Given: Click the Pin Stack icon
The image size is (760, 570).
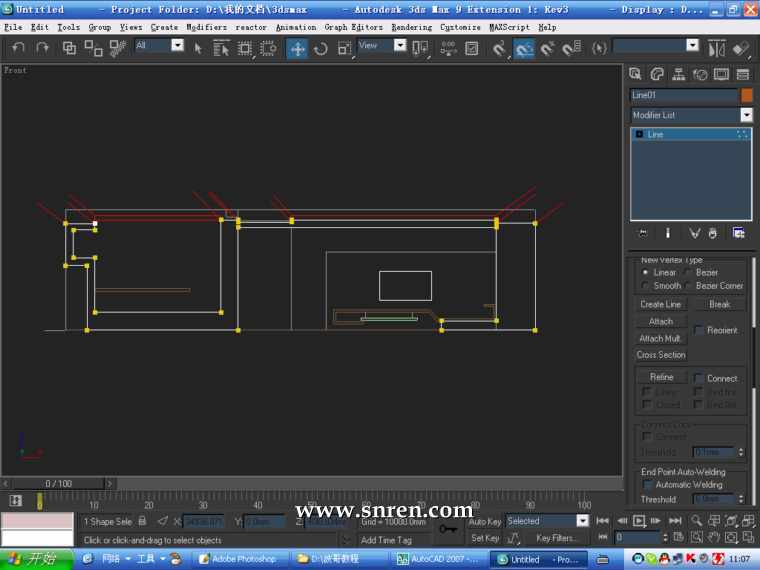Looking at the screenshot, I should pyautogui.click(x=643, y=234).
